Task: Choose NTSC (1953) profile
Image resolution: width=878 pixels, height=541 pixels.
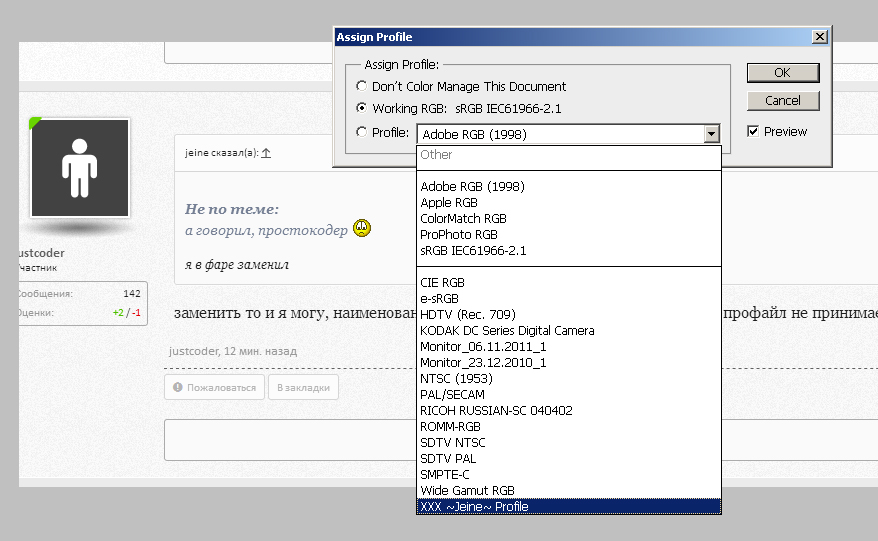Action: click(x=568, y=379)
